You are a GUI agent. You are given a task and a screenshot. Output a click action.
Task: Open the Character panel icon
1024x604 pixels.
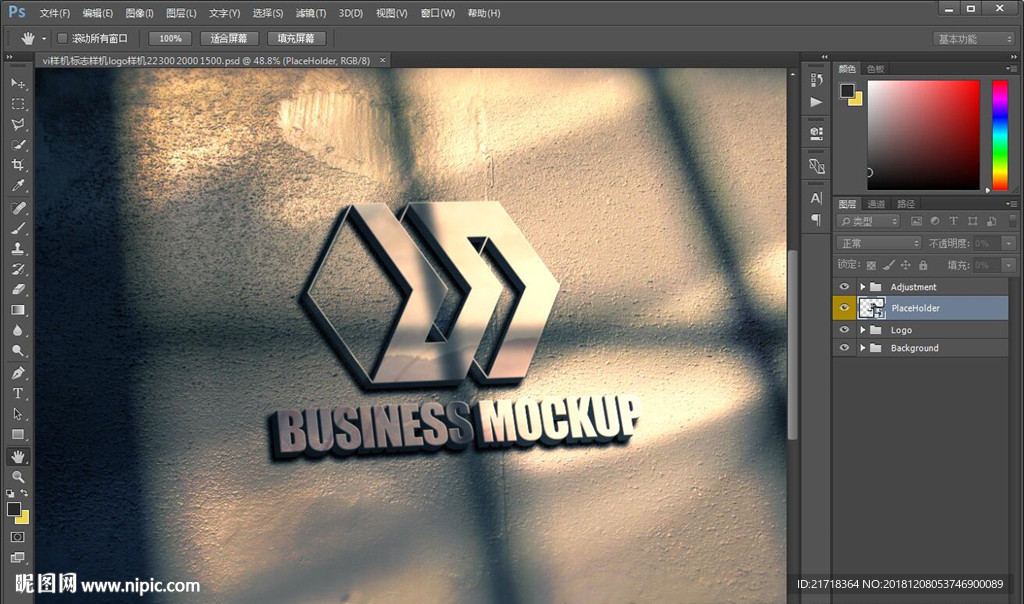click(816, 199)
